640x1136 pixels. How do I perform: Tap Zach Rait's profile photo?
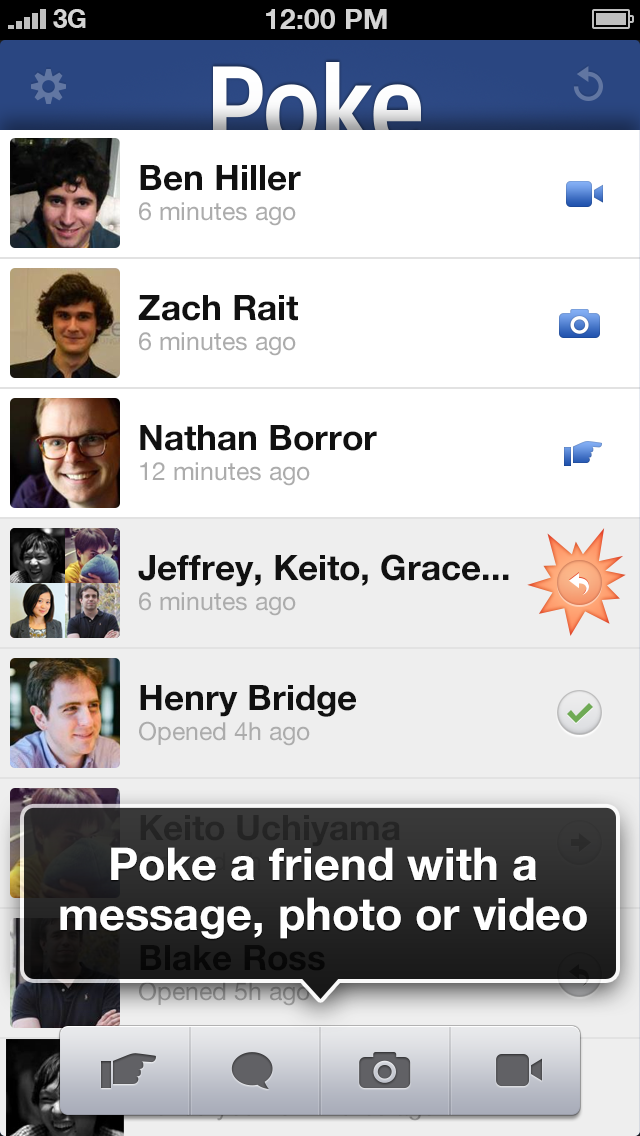pyautogui.click(x=65, y=323)
